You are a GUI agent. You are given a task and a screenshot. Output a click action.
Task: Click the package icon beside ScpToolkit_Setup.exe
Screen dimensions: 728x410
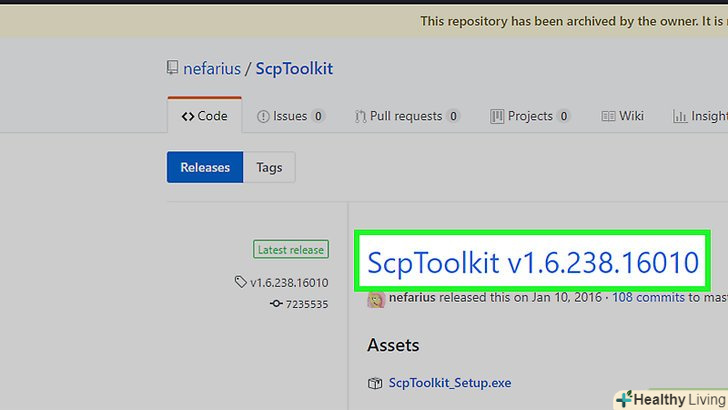(375, 383)
